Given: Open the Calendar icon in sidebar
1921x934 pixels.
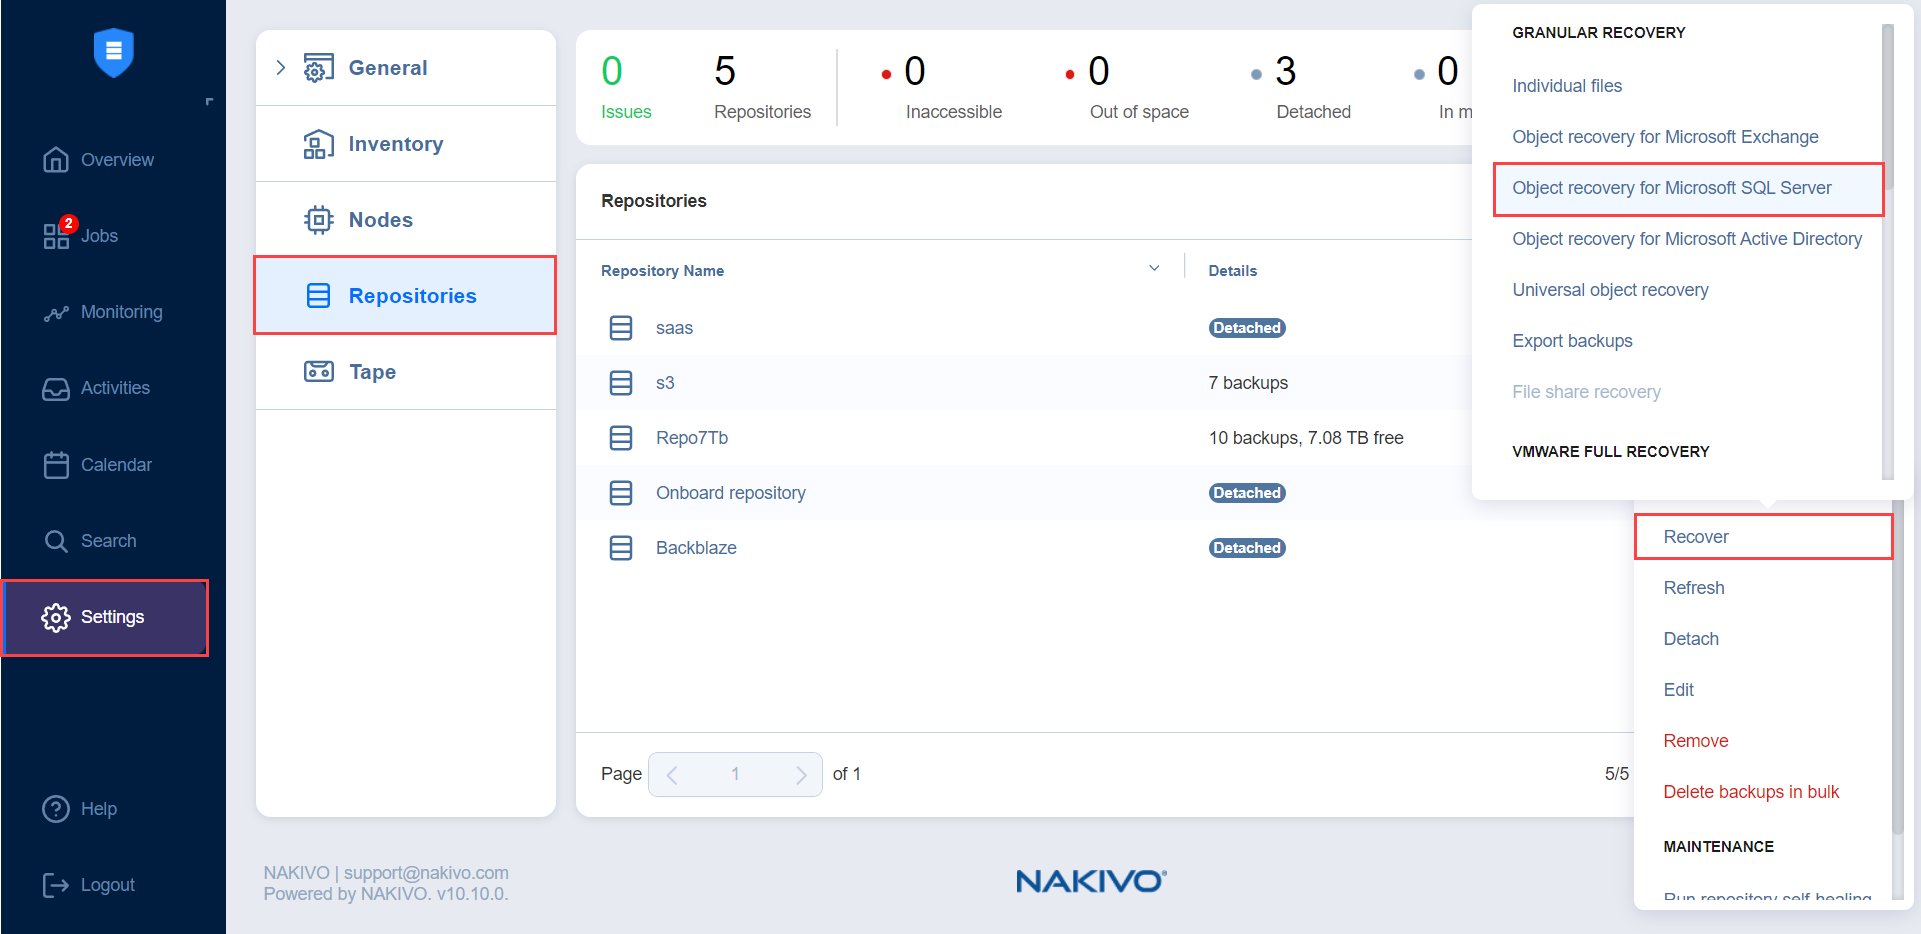Looking at the screenshot, I should [x=56, y=465].
